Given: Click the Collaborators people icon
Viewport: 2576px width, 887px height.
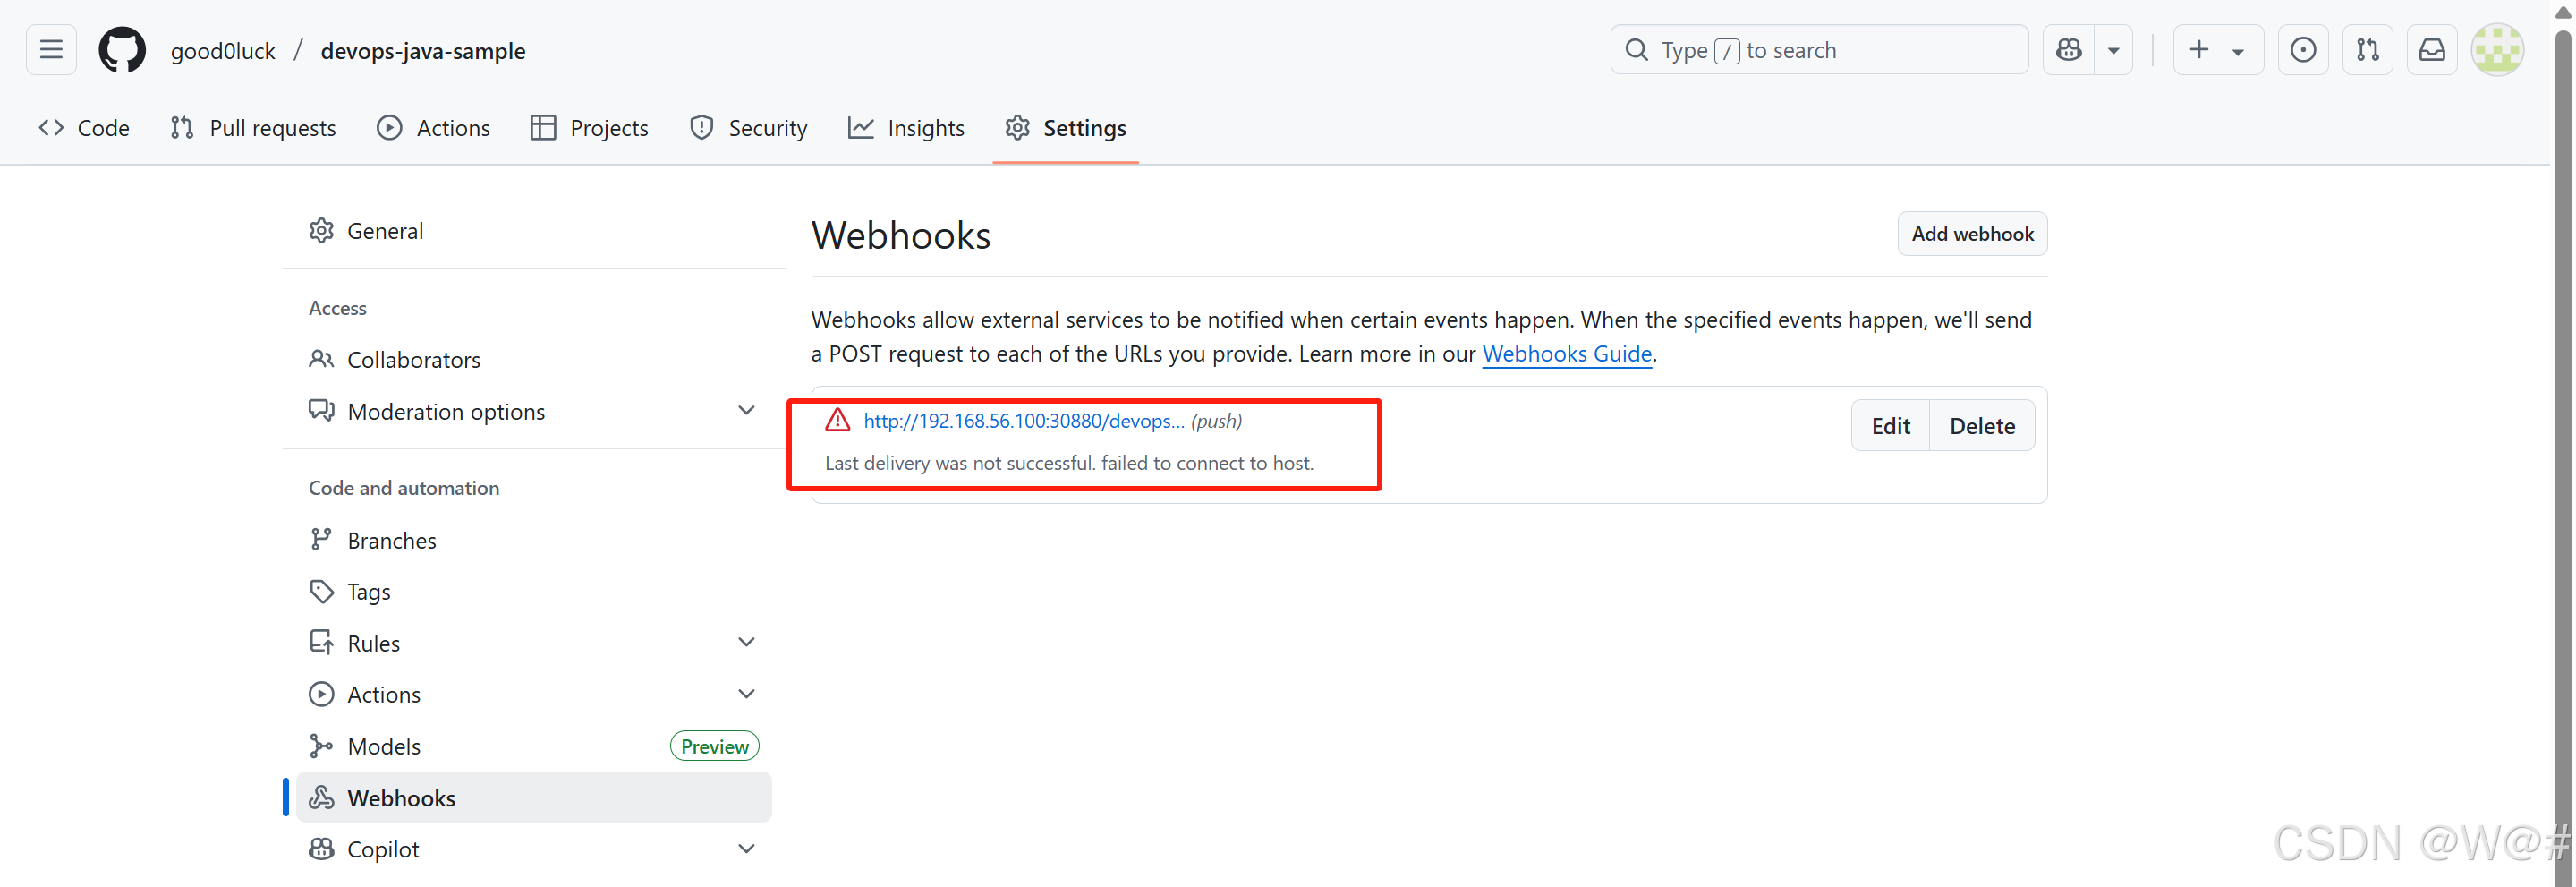Looking at the screenshot, I should (x=321, y=359).
